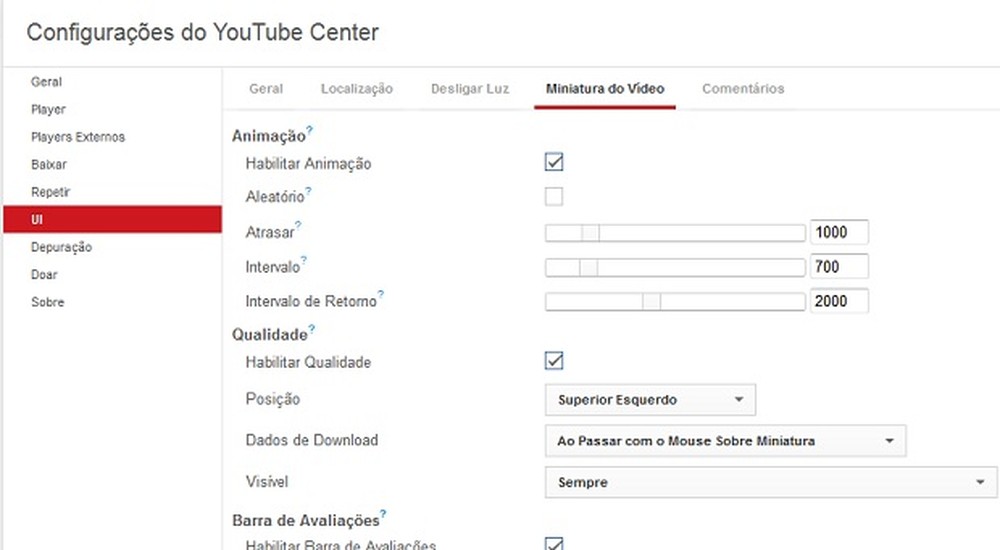Click the Habilitar Animação label
This screenshot has width=1000, height=550.
308,163
